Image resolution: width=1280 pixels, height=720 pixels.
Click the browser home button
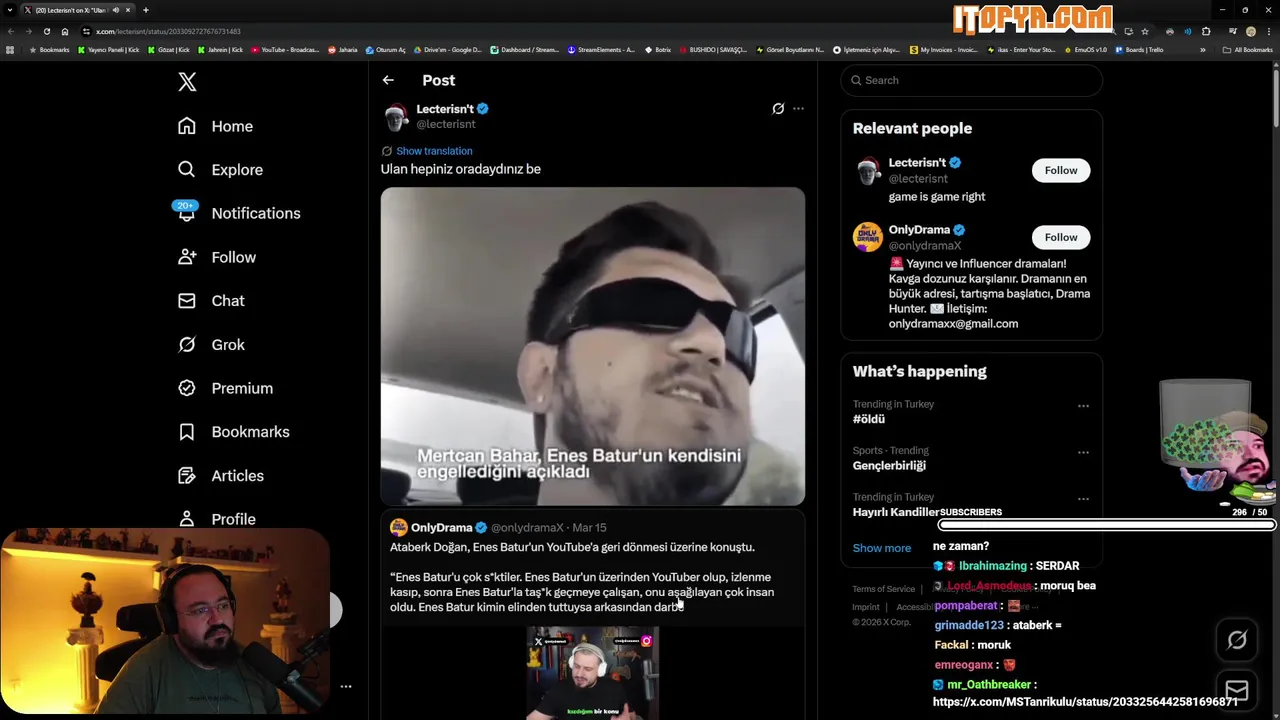pos(65,31)
